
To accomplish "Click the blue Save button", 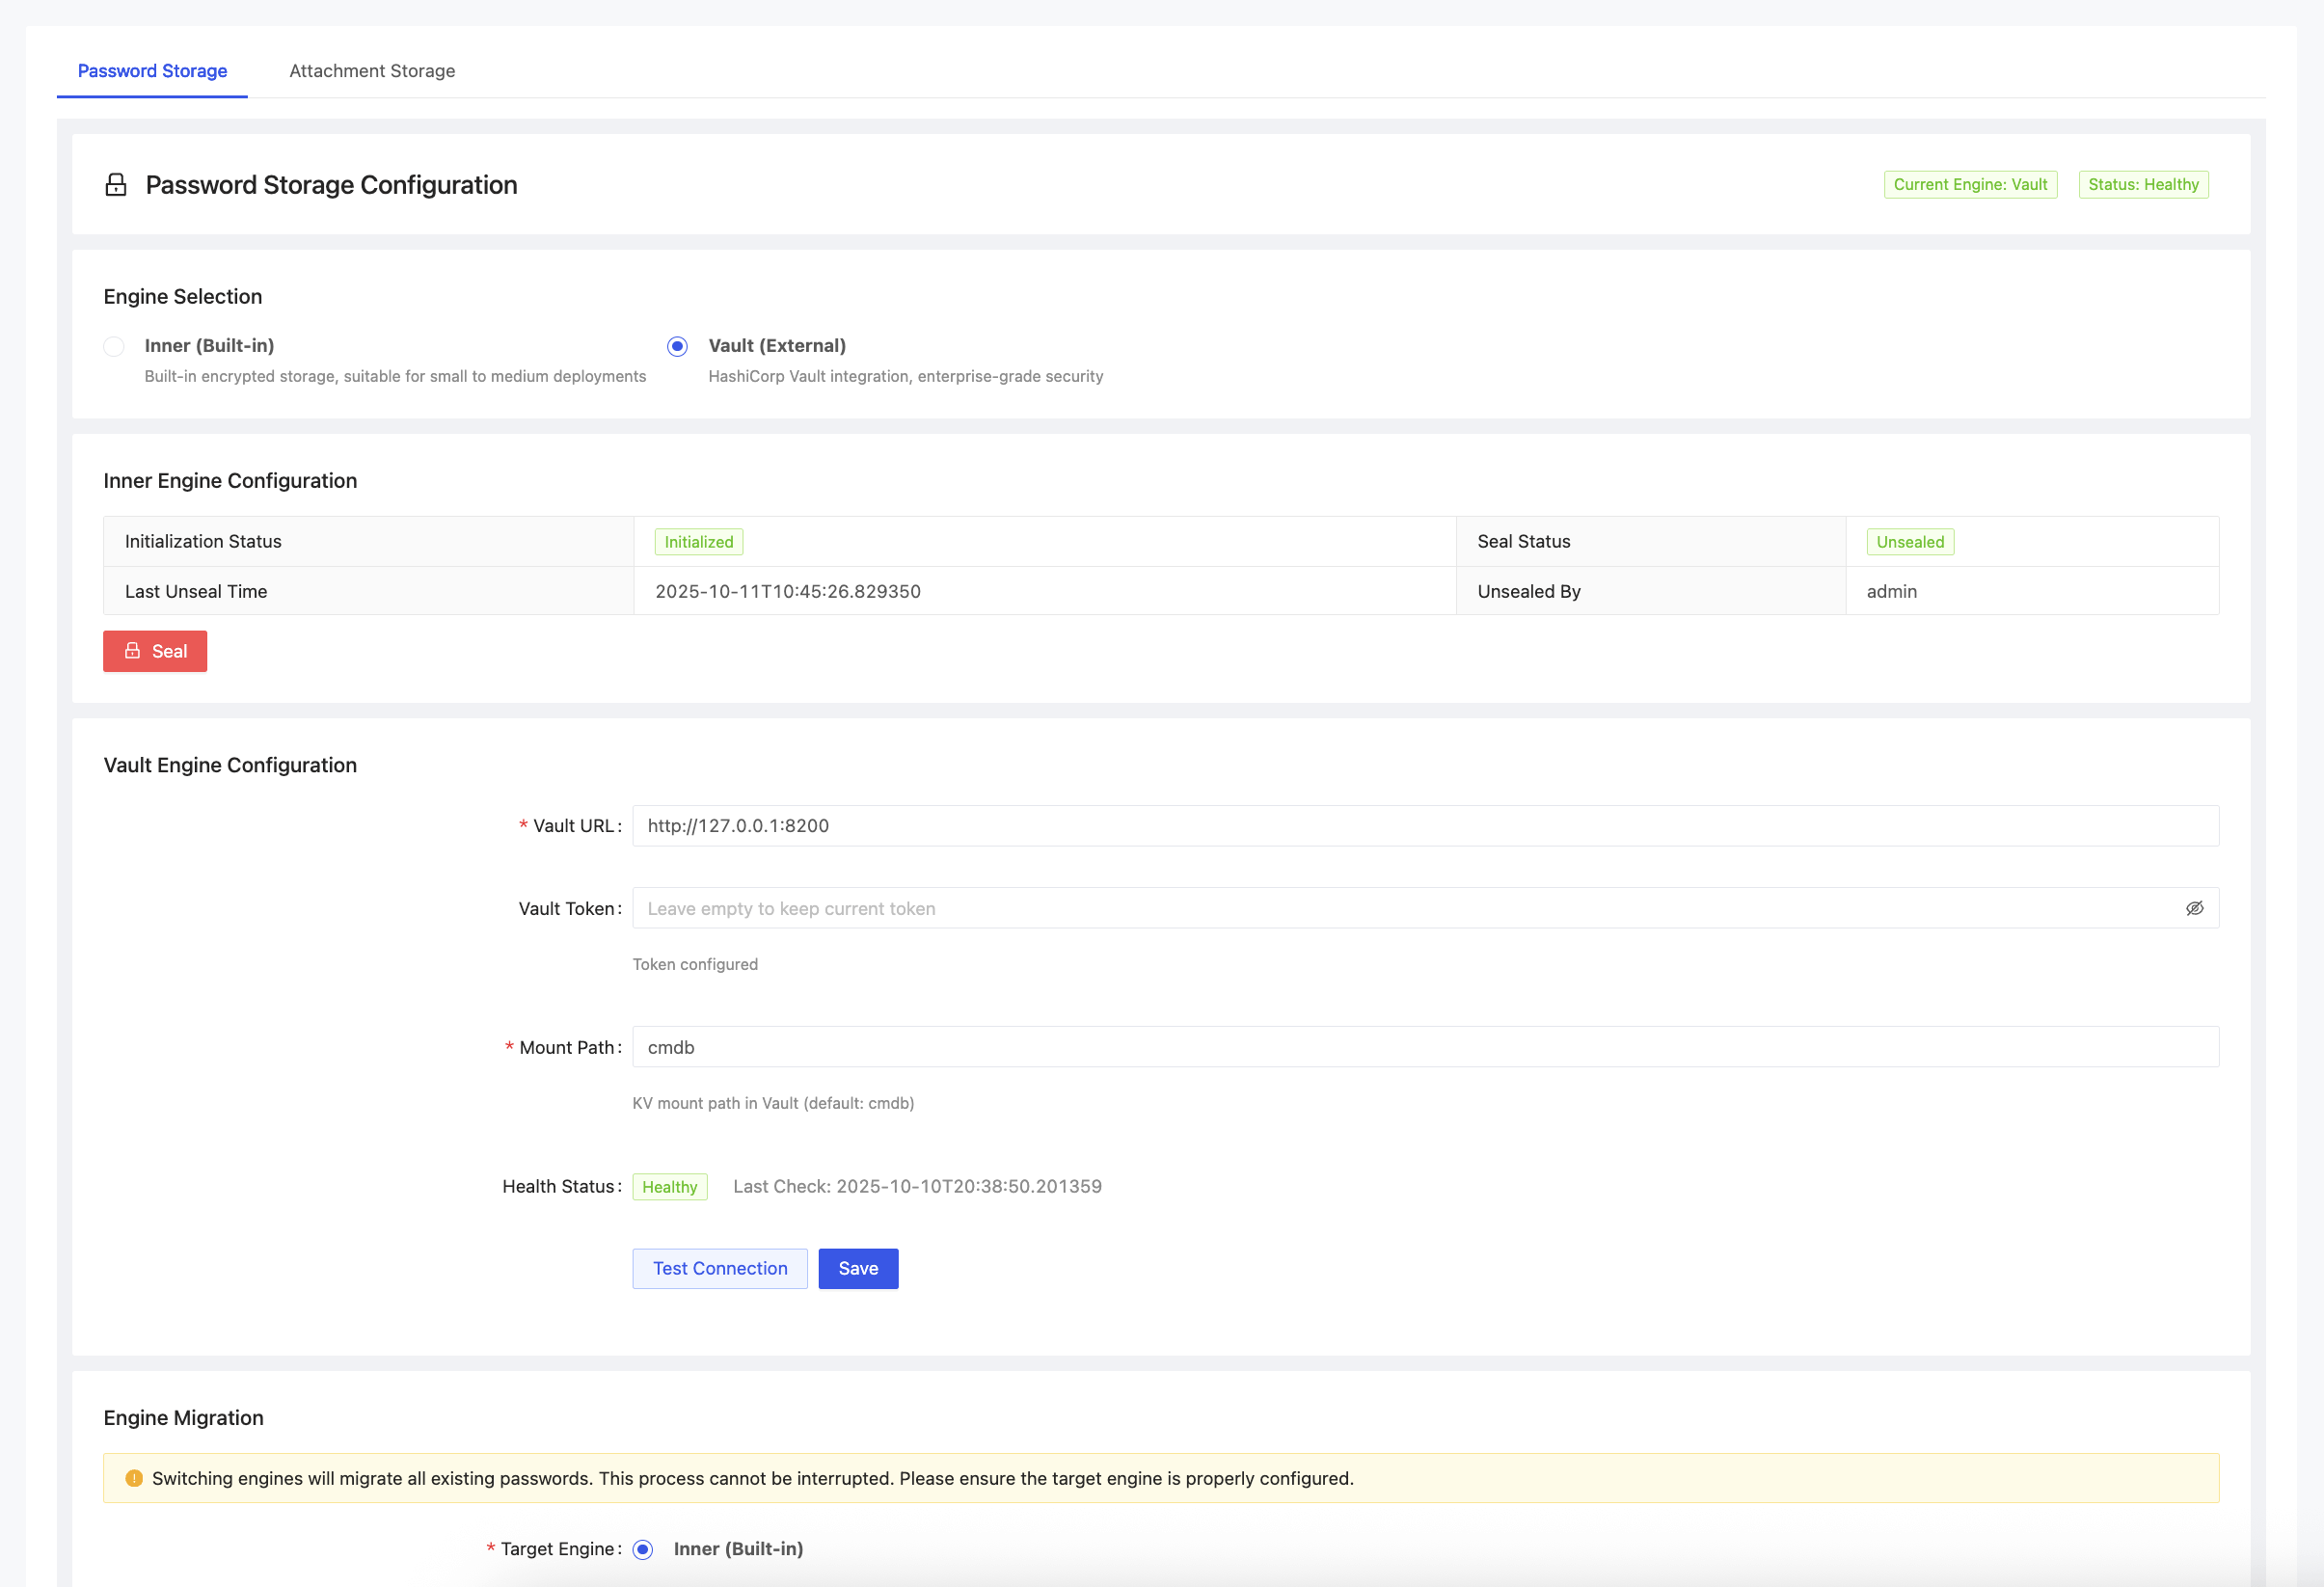I will [x=858, y=1268].
